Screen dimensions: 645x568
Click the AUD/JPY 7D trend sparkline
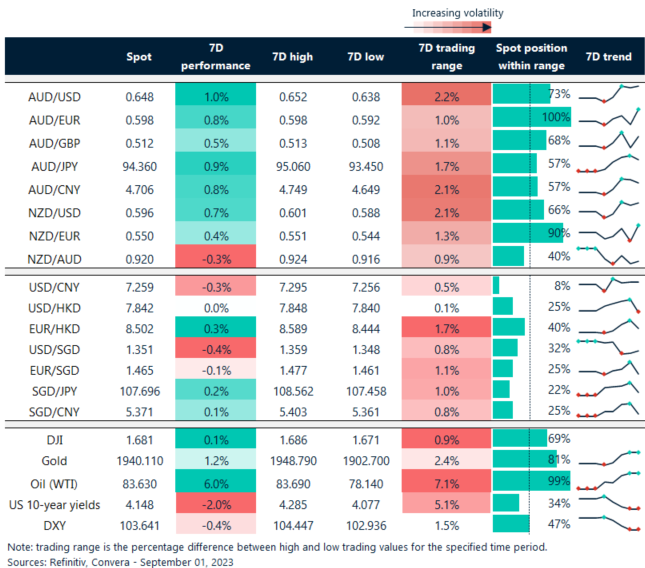pyautogui.click(x=608, y=163)
